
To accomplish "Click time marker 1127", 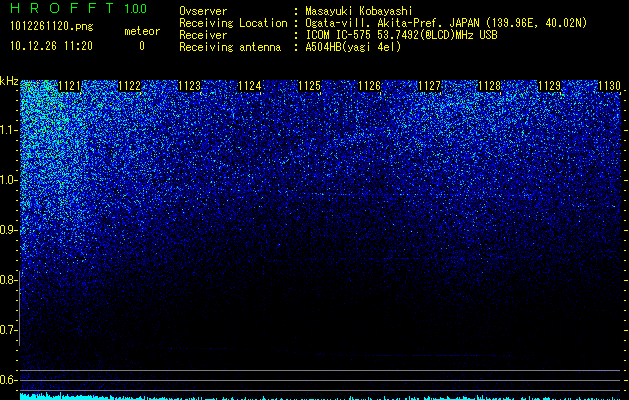I will point(429,86).
